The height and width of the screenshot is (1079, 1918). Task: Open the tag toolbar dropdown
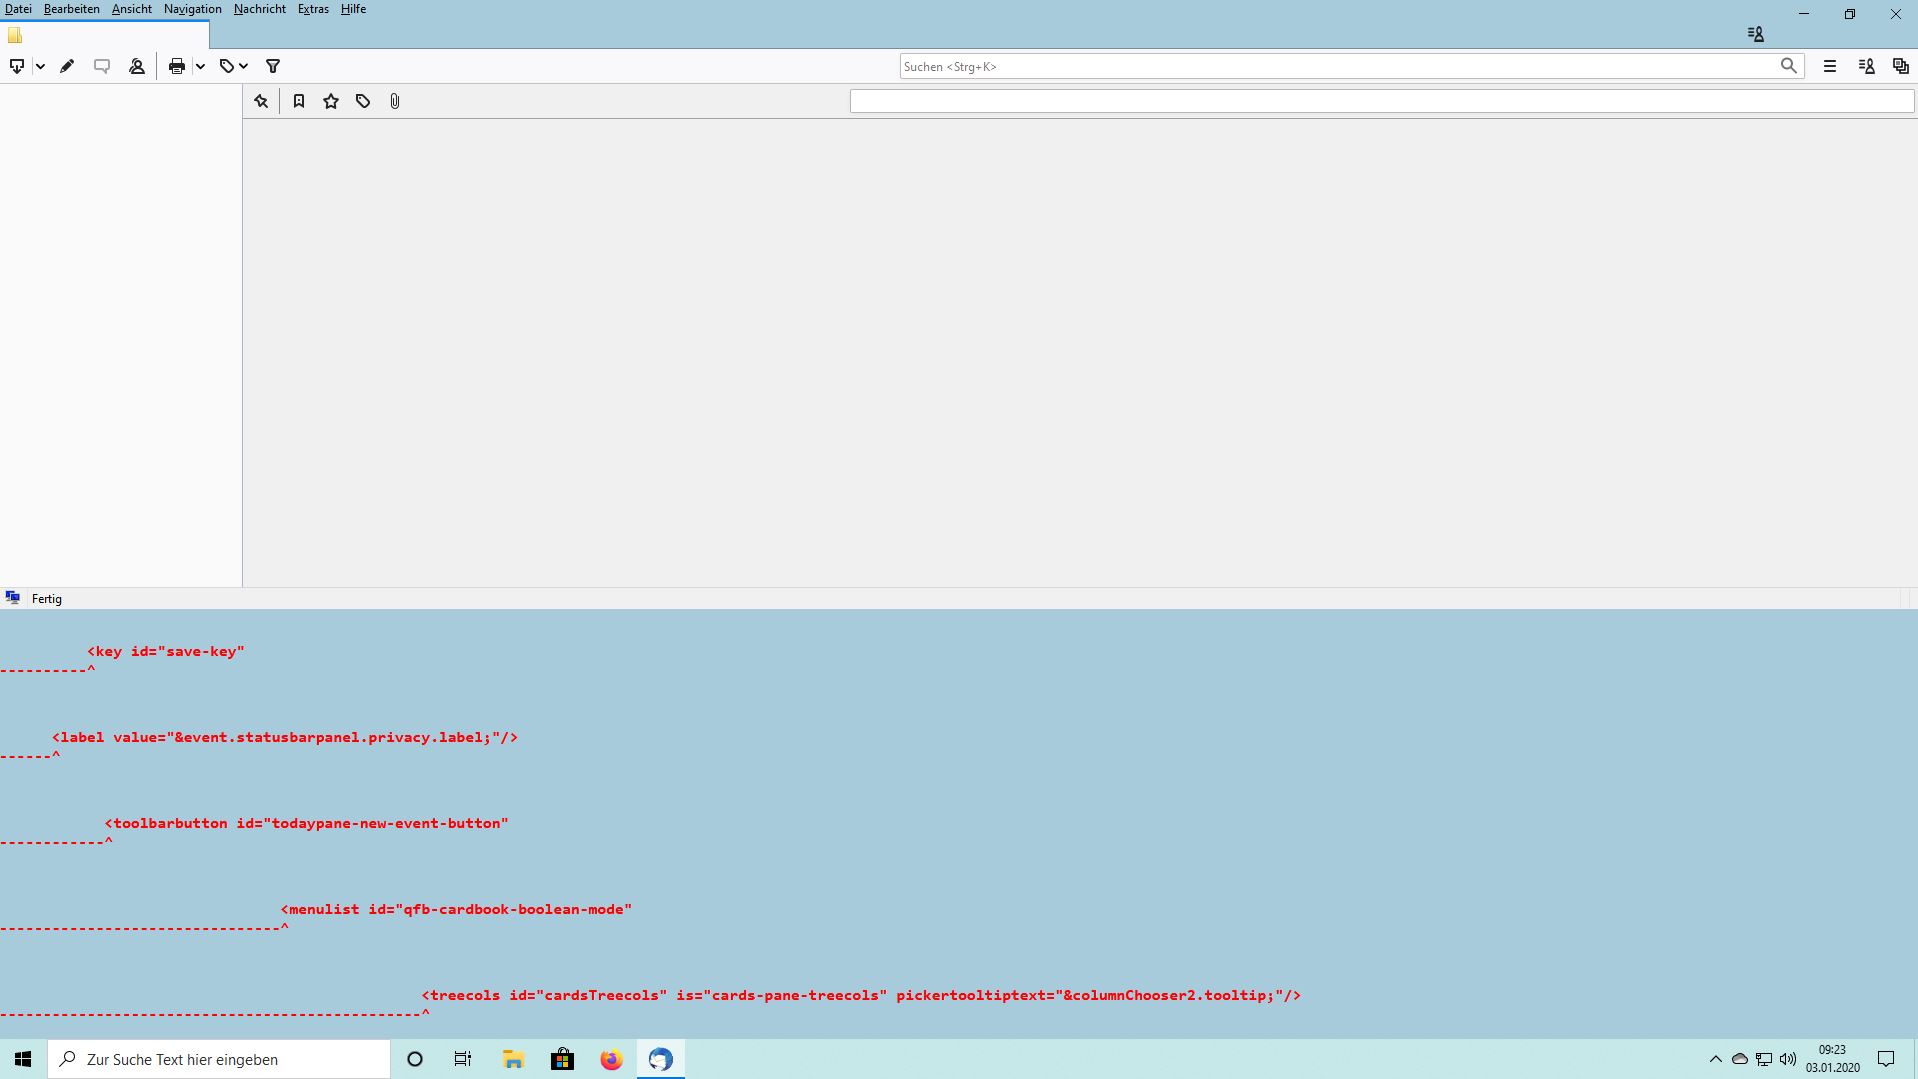pos(234,66)
